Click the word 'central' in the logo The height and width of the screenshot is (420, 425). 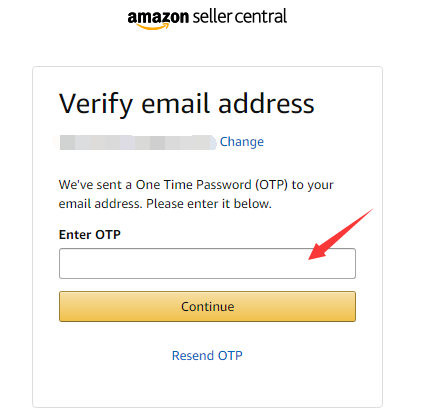tap(261, 16)
